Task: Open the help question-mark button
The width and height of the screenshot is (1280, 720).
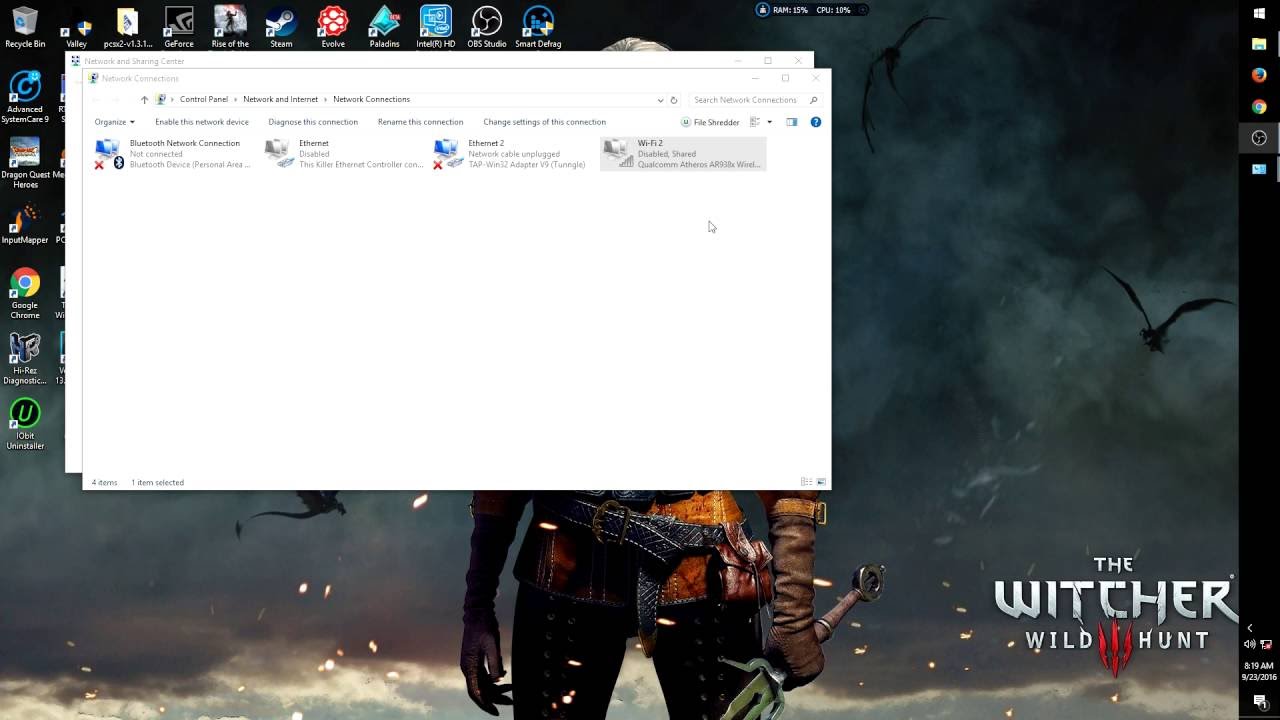Action: pos(816,122)
